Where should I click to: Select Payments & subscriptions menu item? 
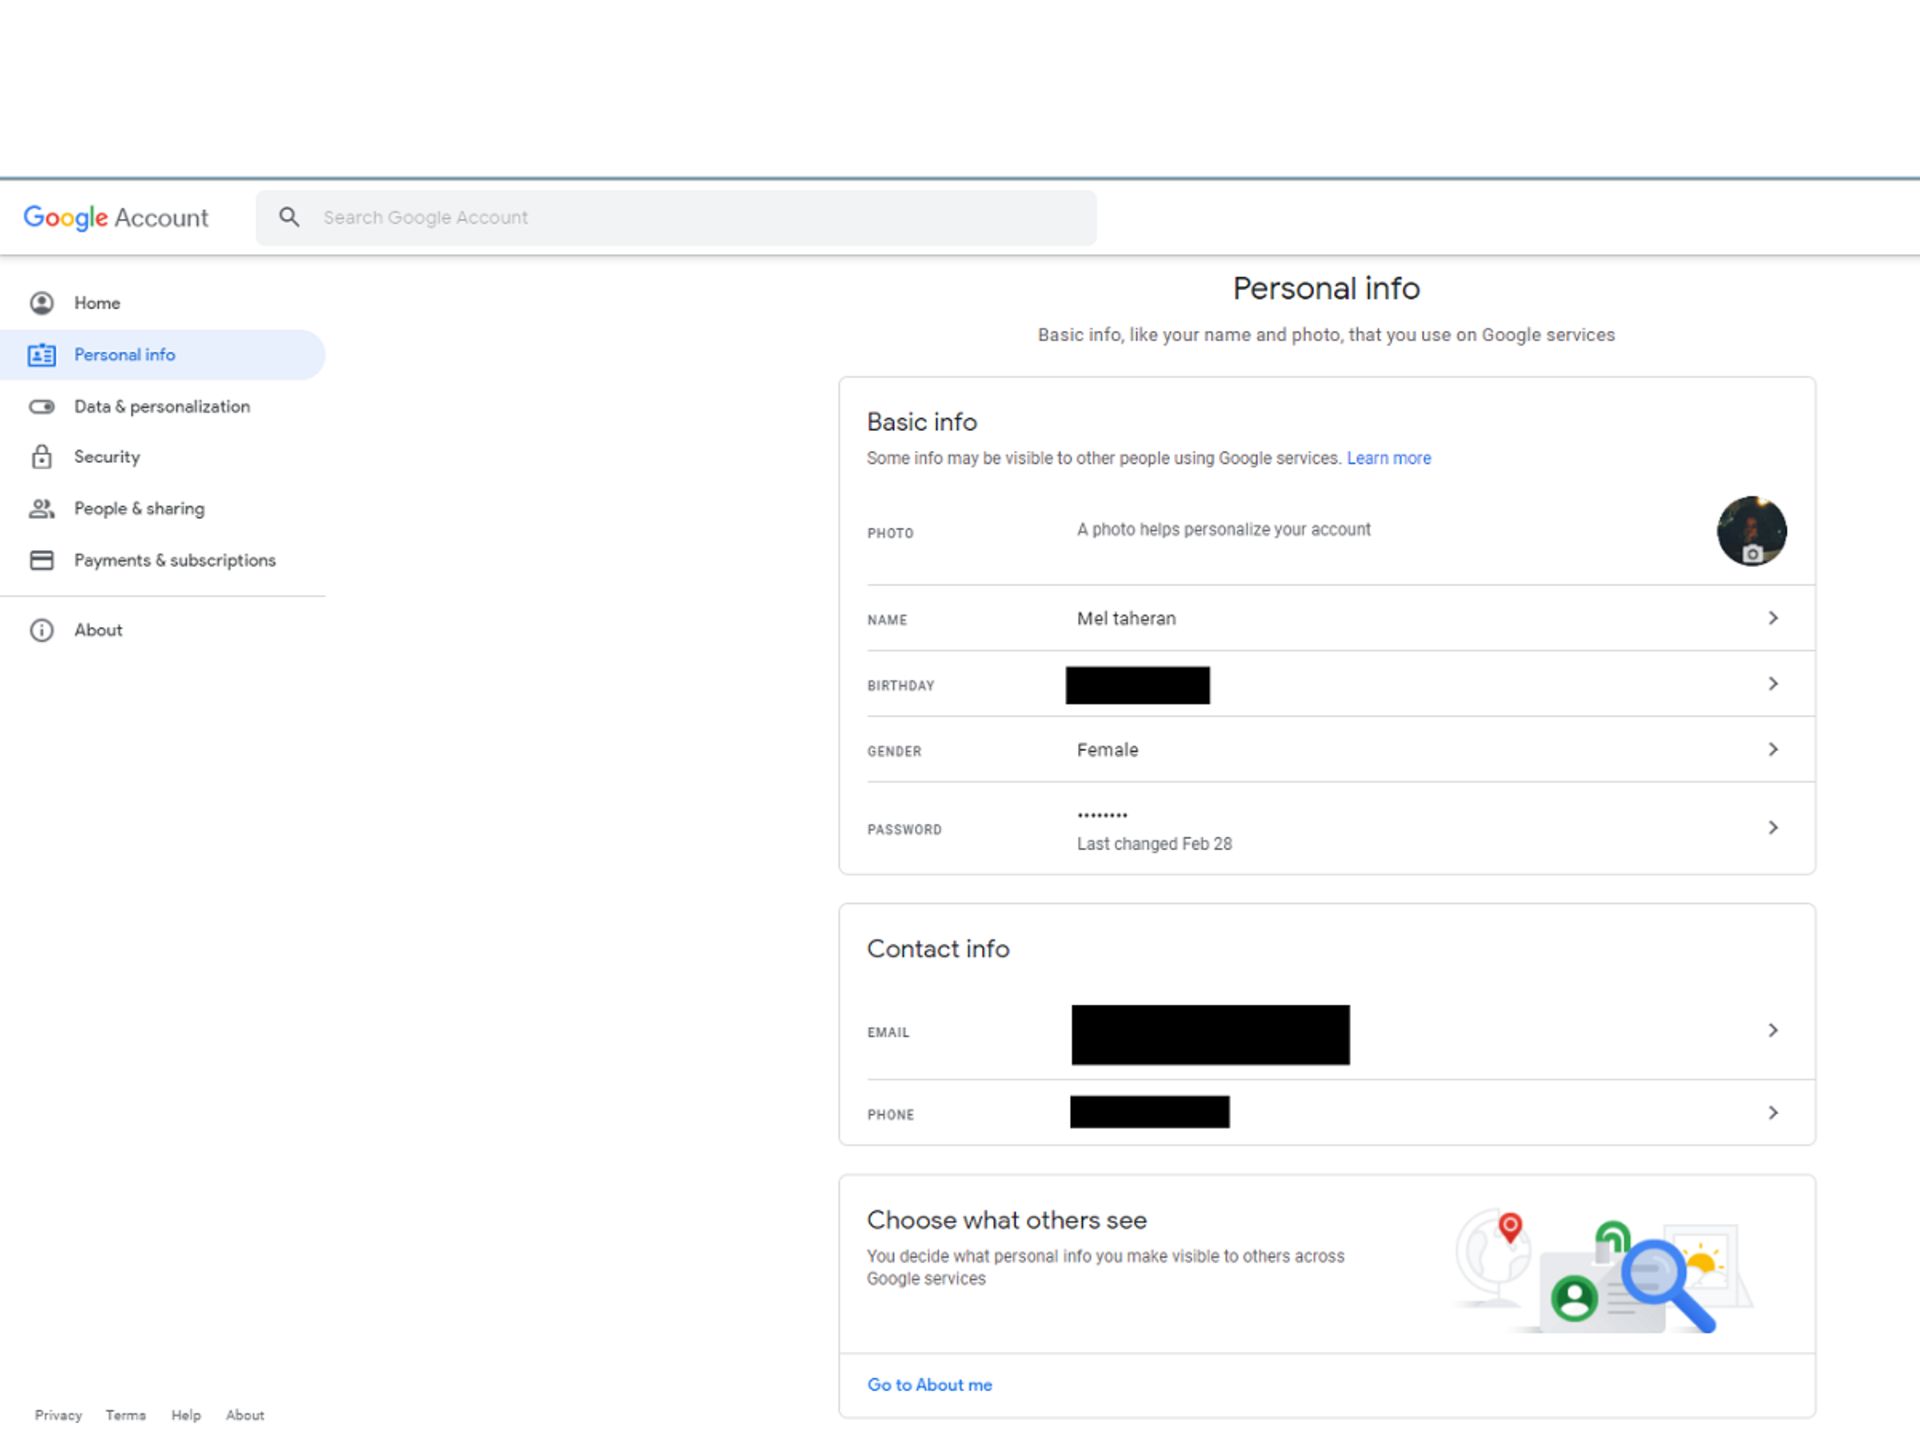coord(175,560)
